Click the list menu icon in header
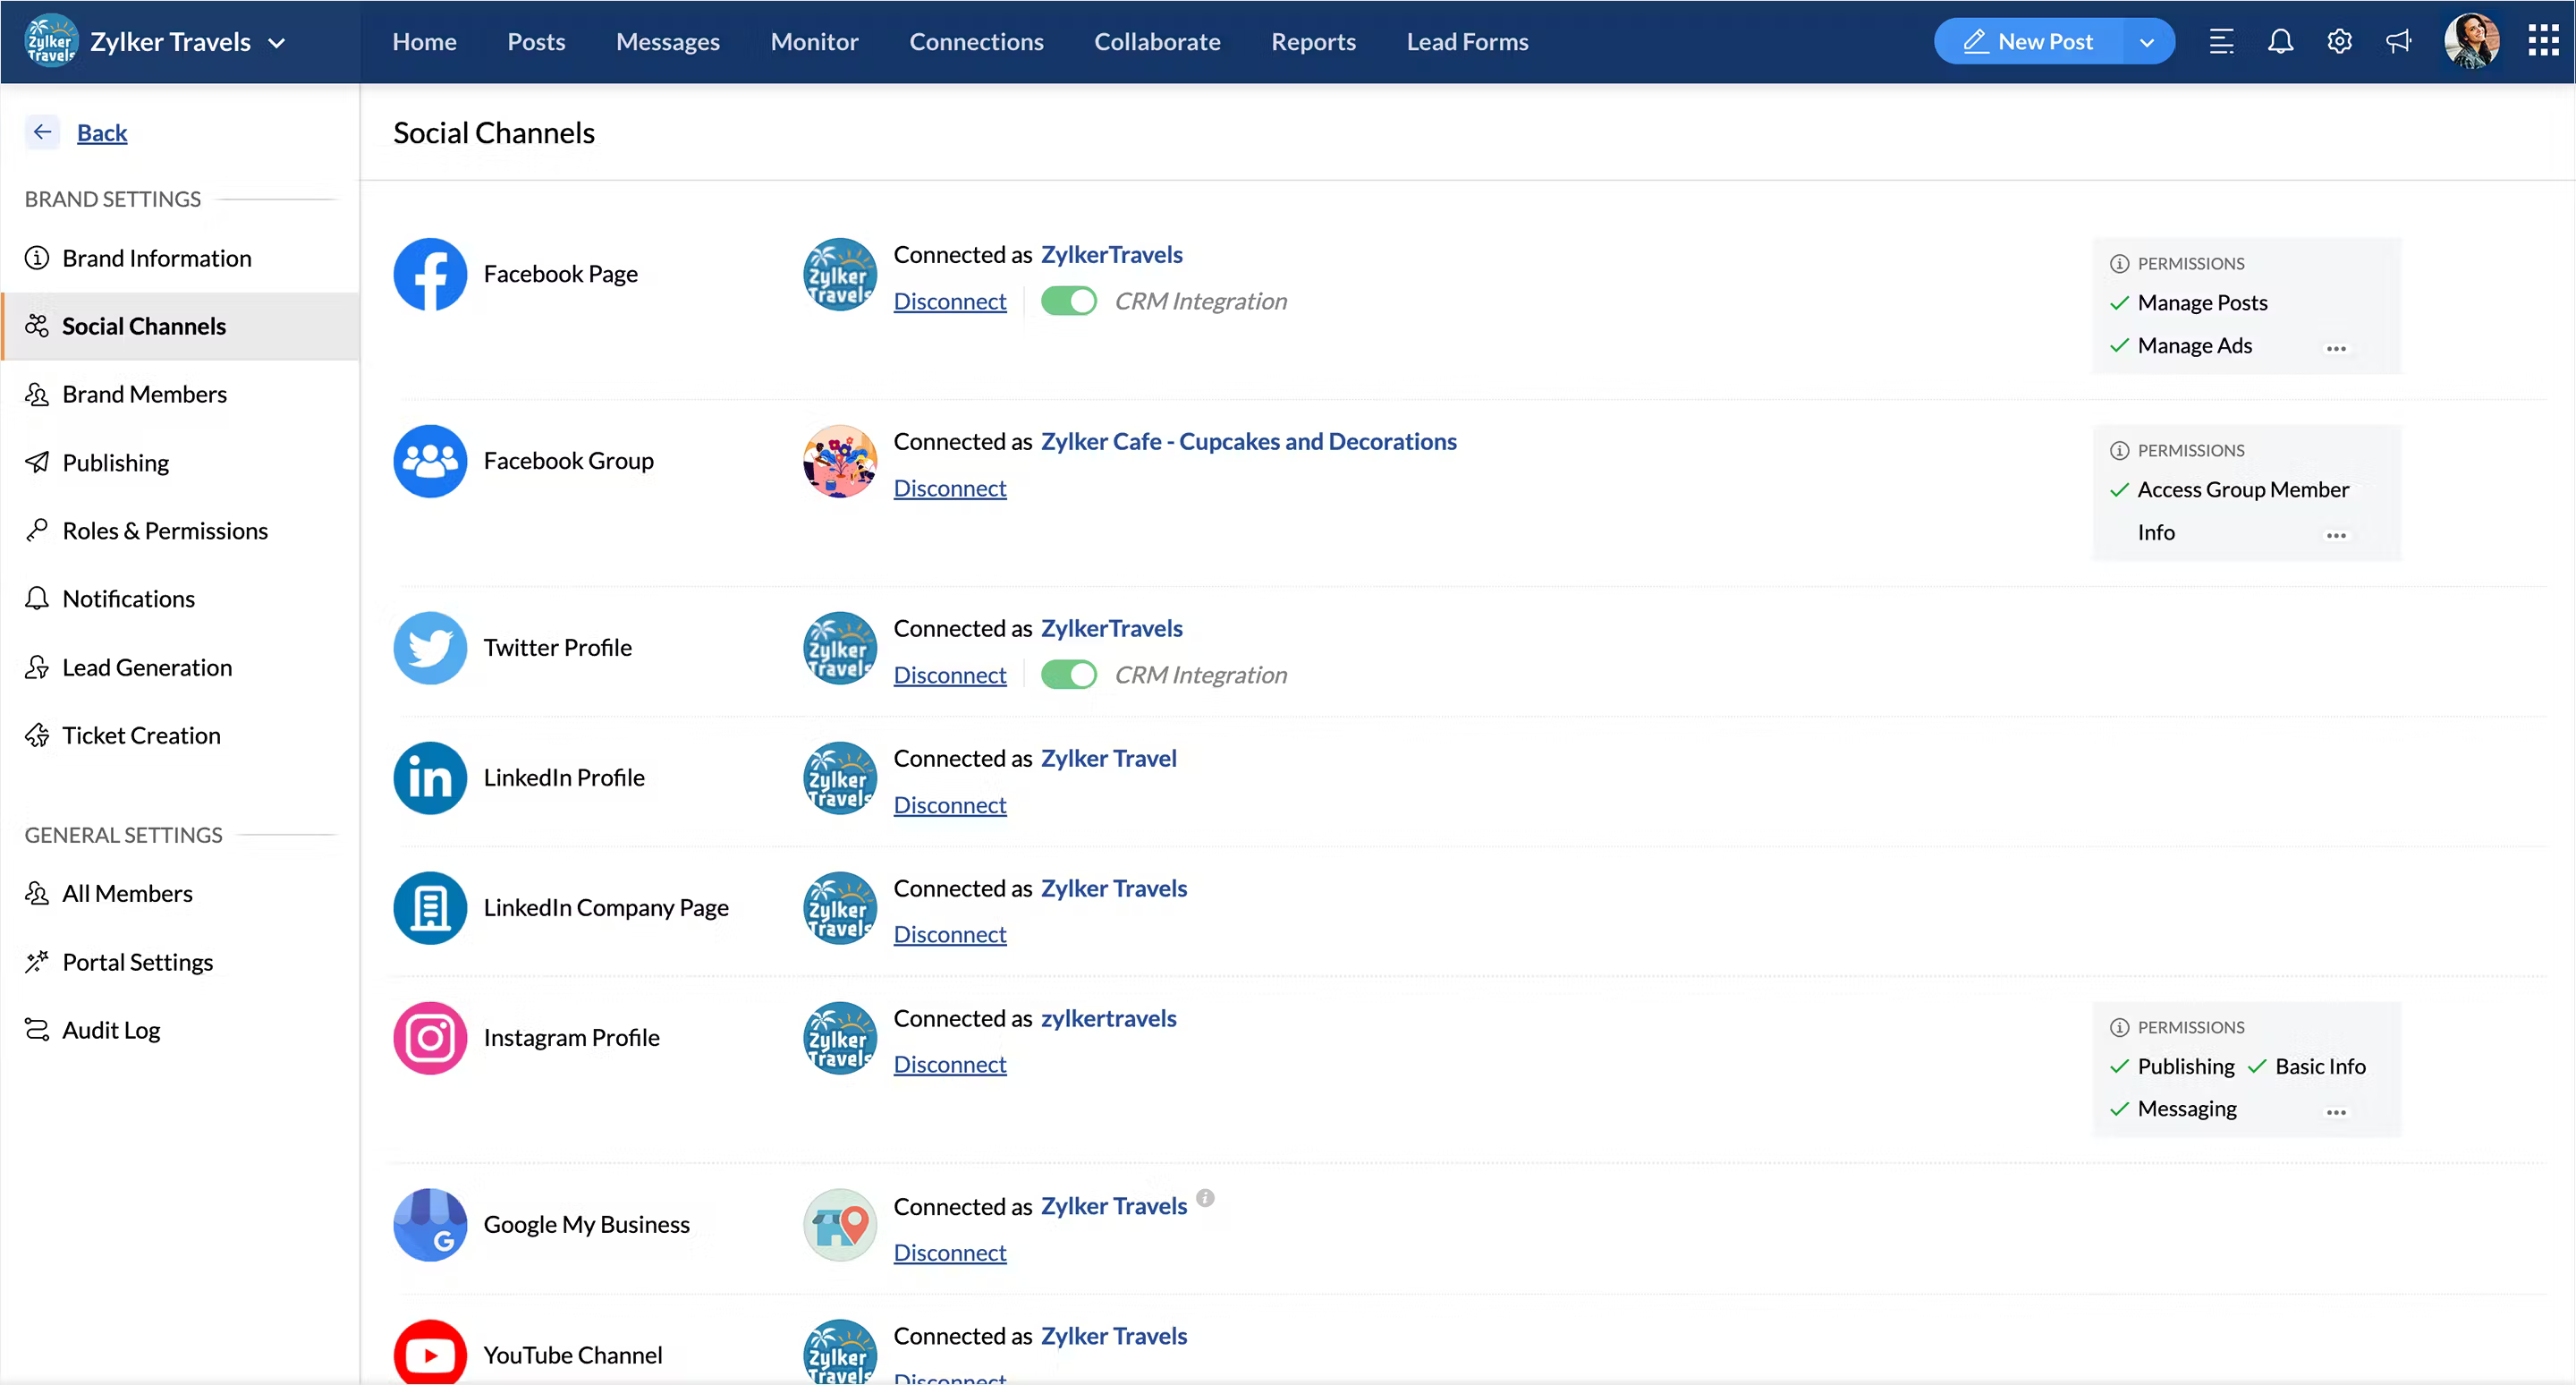 tap(2221, 42)
